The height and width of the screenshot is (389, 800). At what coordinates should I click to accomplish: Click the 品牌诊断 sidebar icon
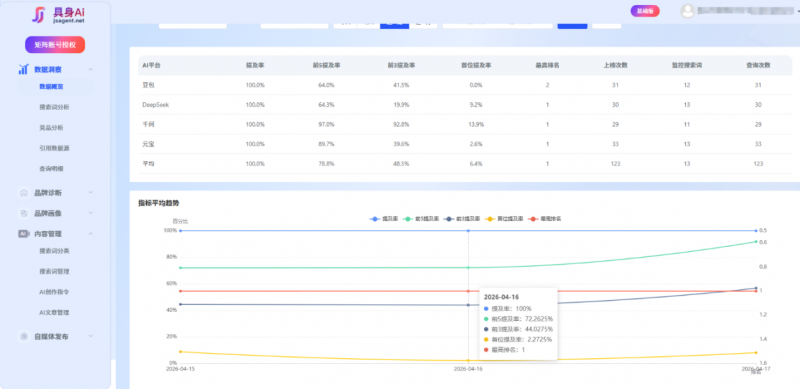click(x=23, y=193)
